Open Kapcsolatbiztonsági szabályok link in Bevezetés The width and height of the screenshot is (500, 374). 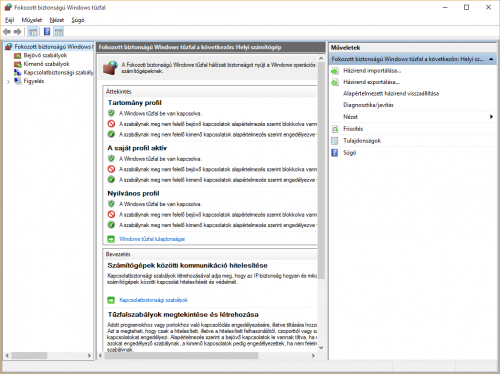pos(154,300)
